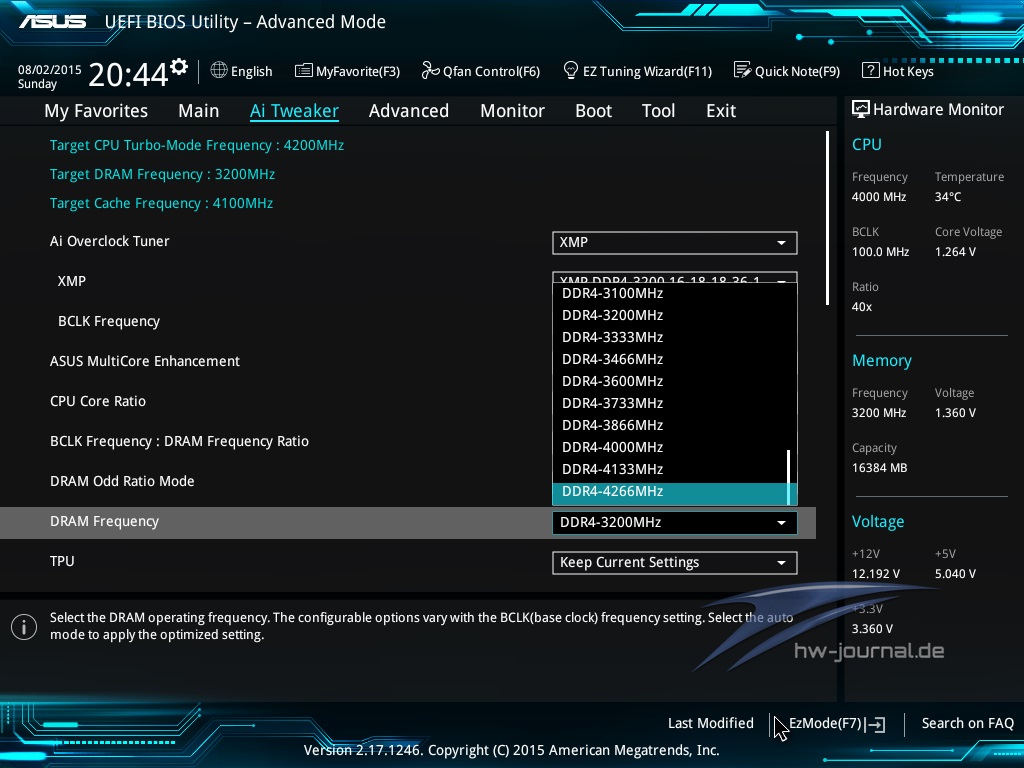The height and width of the screenshot is (768, 1024).
Task: Choose DDR4-3100MHz from the list
Action: pyautogui.click(x=670, y=293)
